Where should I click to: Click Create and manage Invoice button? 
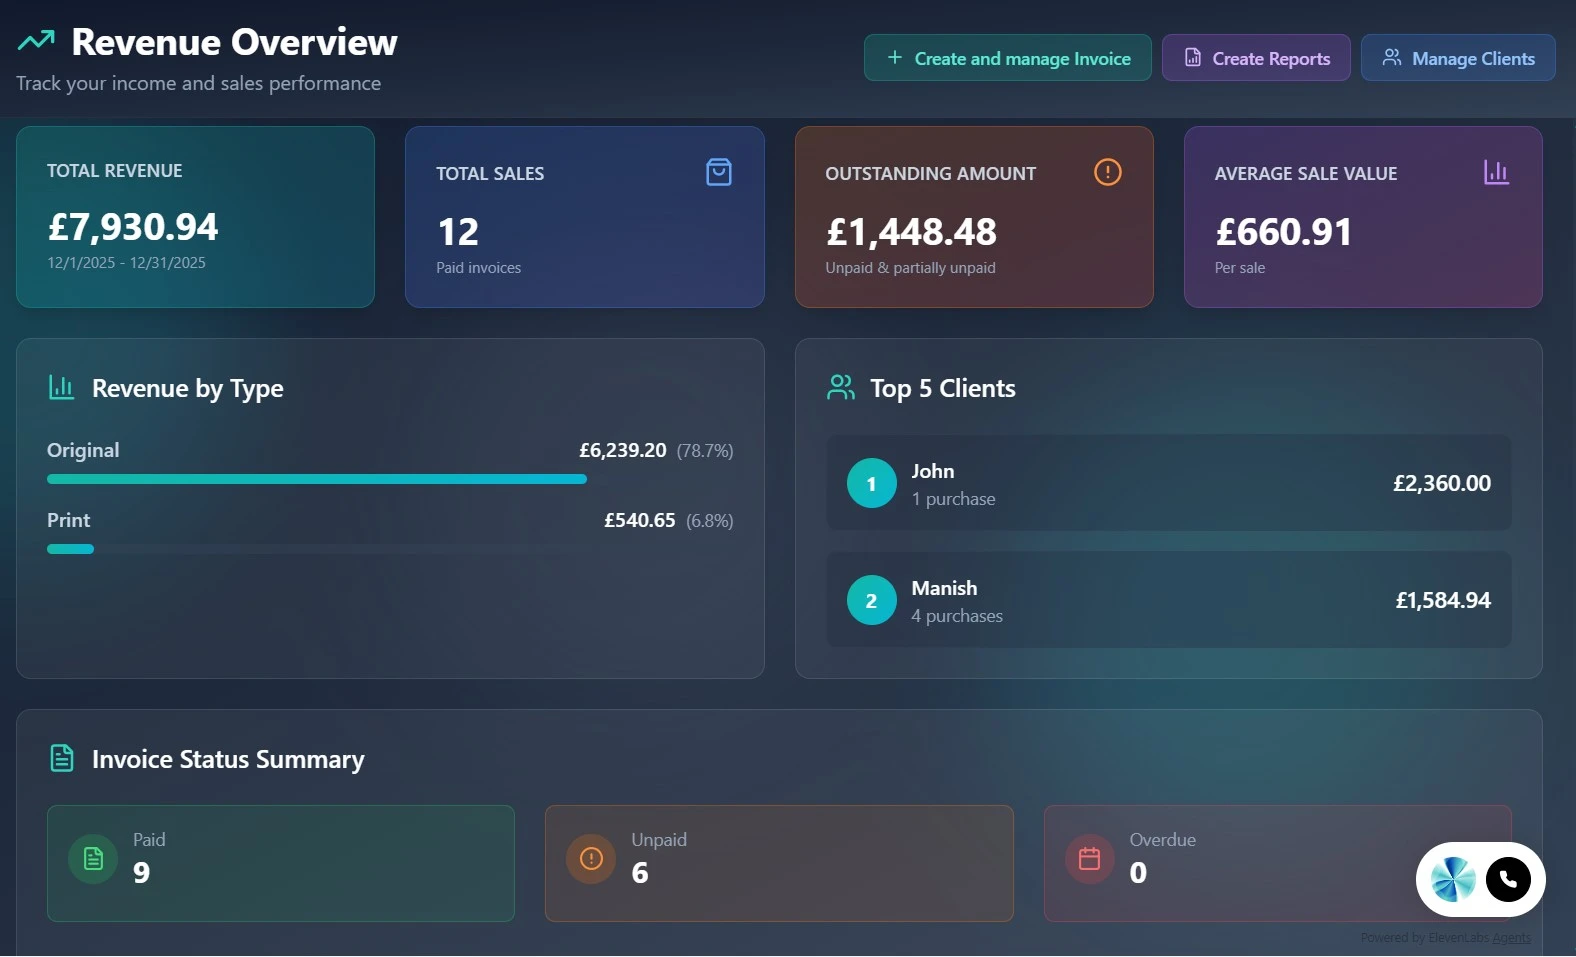pyautogui.click(x=1008, y=58)
